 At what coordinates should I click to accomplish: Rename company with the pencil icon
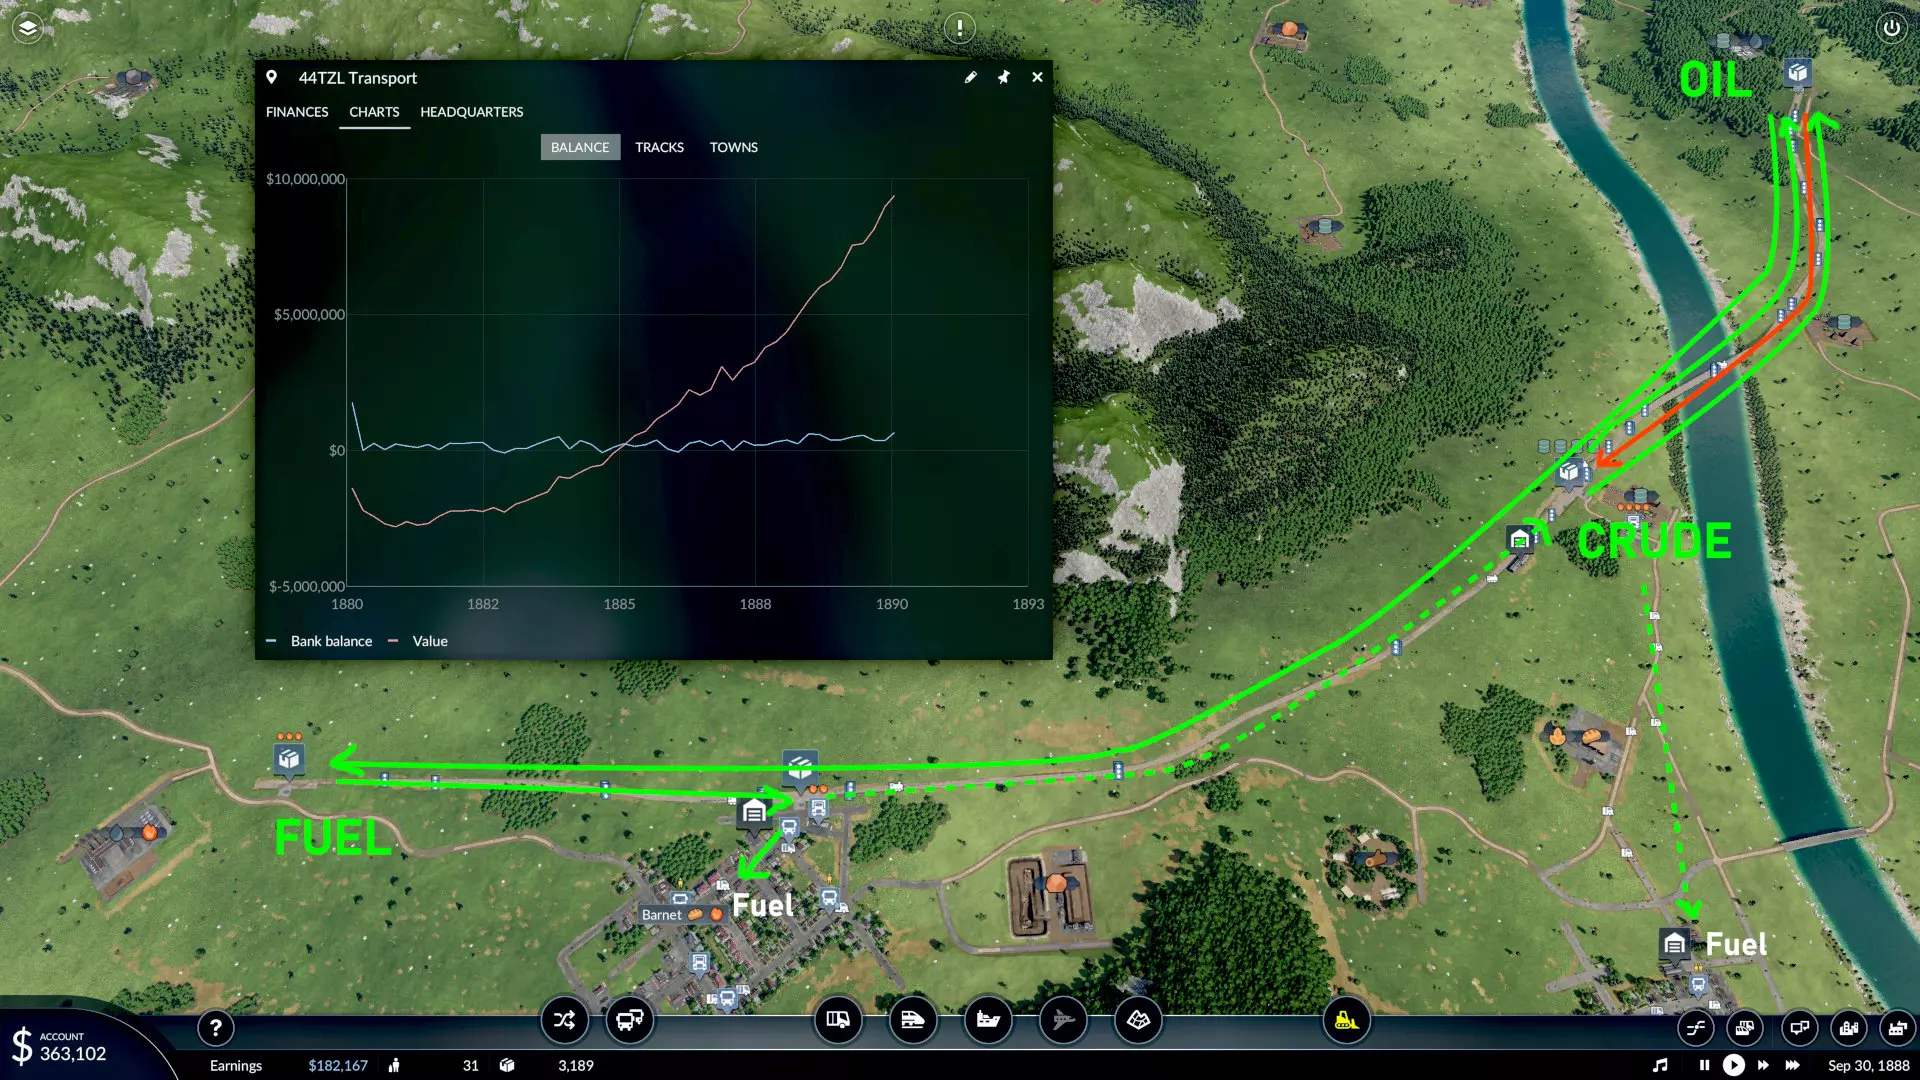[970, 77]
